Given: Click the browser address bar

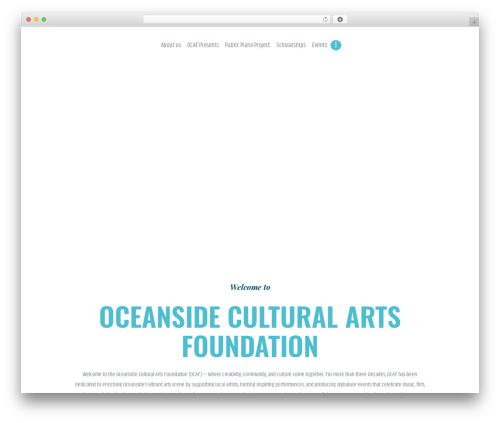Looking at the screenshot, I should (237, 20).
